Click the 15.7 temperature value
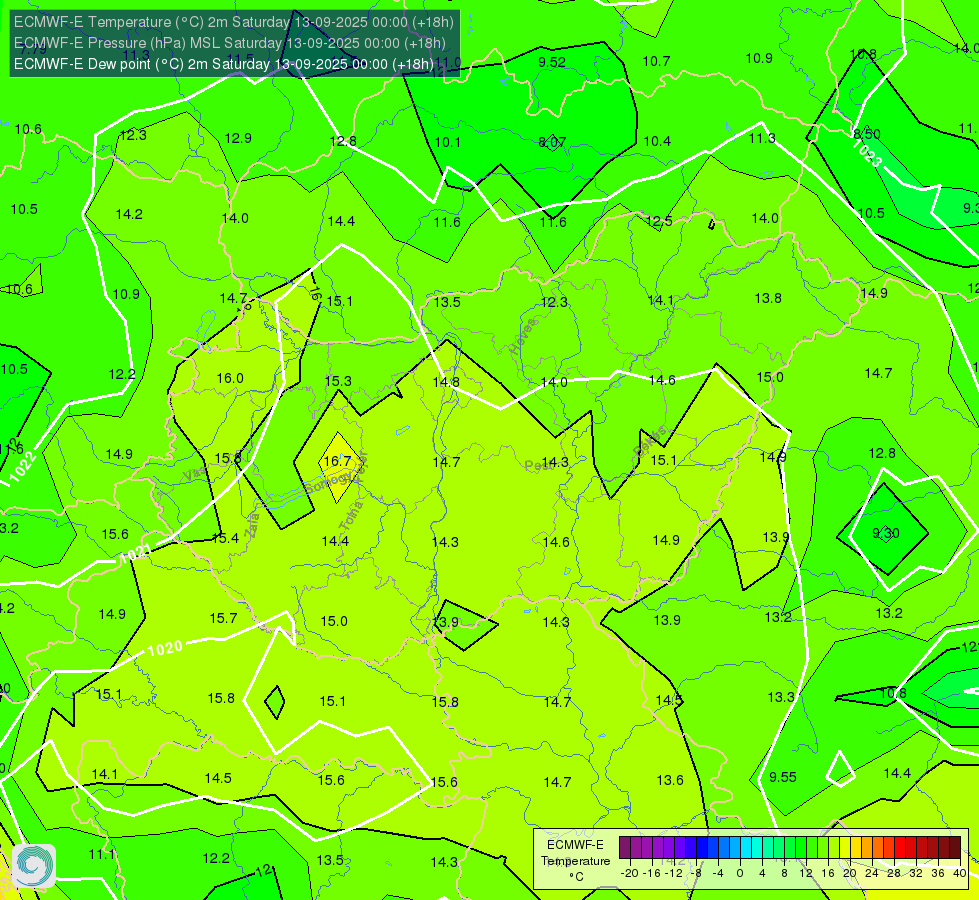 point(223,618)
